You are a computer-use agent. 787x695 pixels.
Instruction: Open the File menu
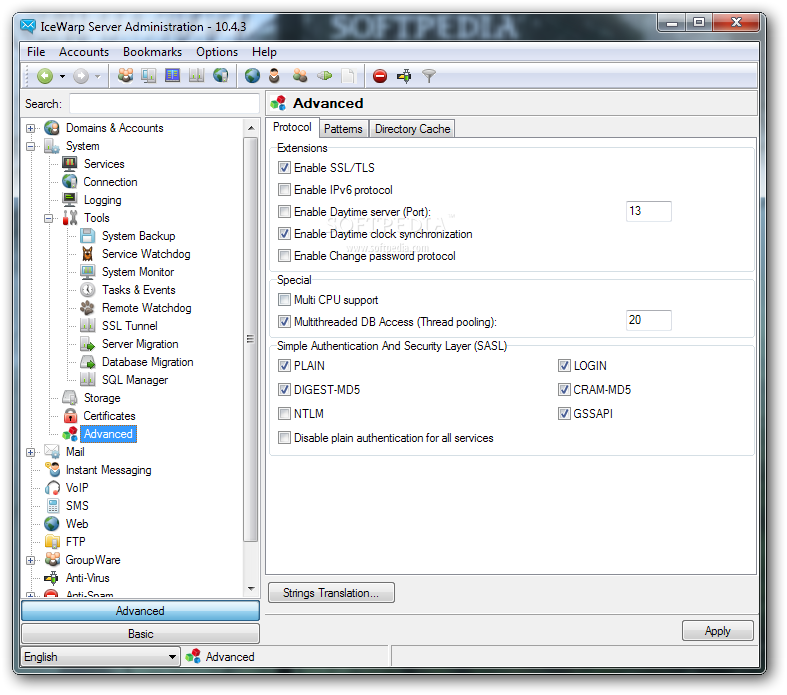(36, 52)
